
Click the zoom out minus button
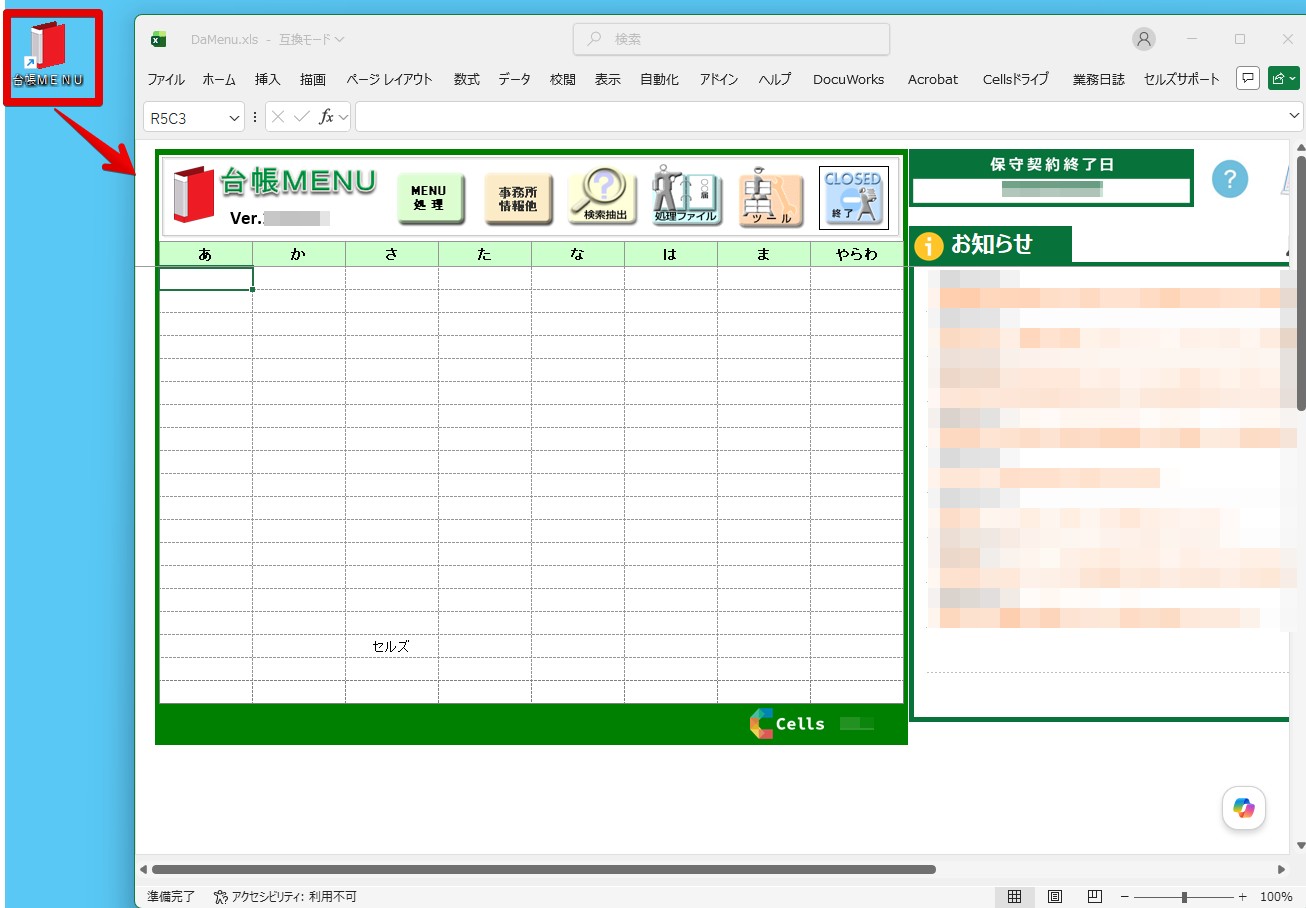point(1125,897)
